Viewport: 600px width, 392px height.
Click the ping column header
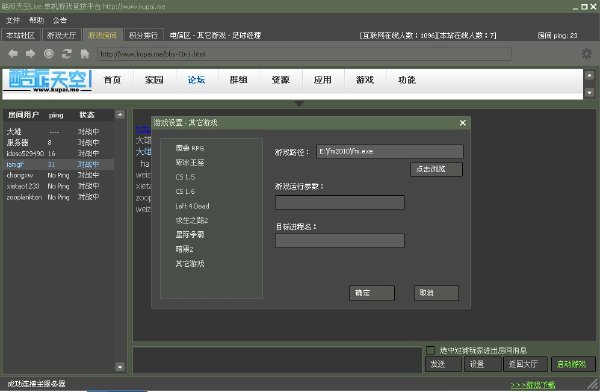coord(56,115)
